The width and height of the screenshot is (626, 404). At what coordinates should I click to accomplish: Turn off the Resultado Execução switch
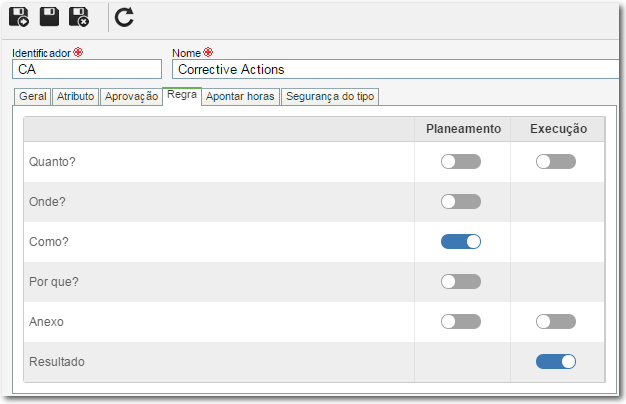point(556,362)
